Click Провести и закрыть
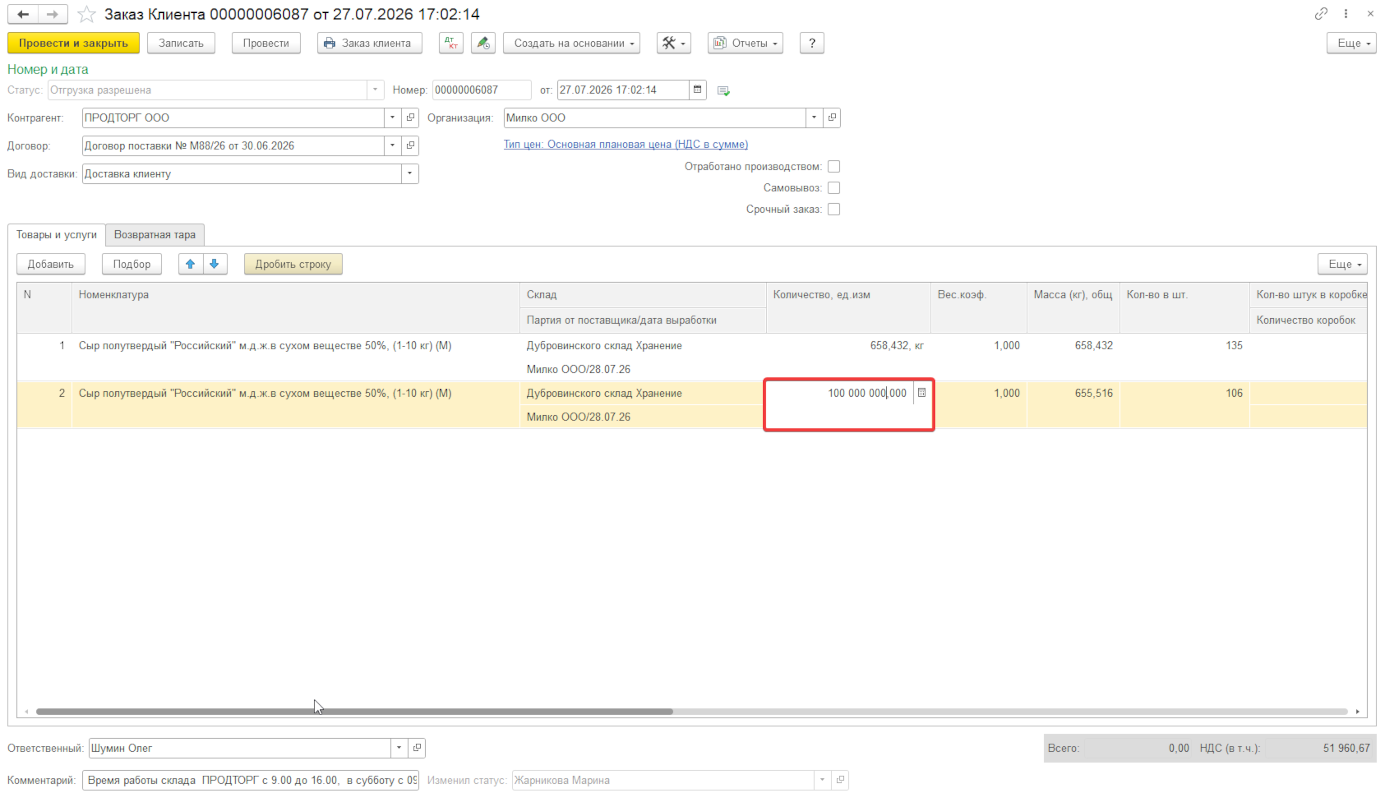This screenshot has height=793, width=1385. [73, 43]
